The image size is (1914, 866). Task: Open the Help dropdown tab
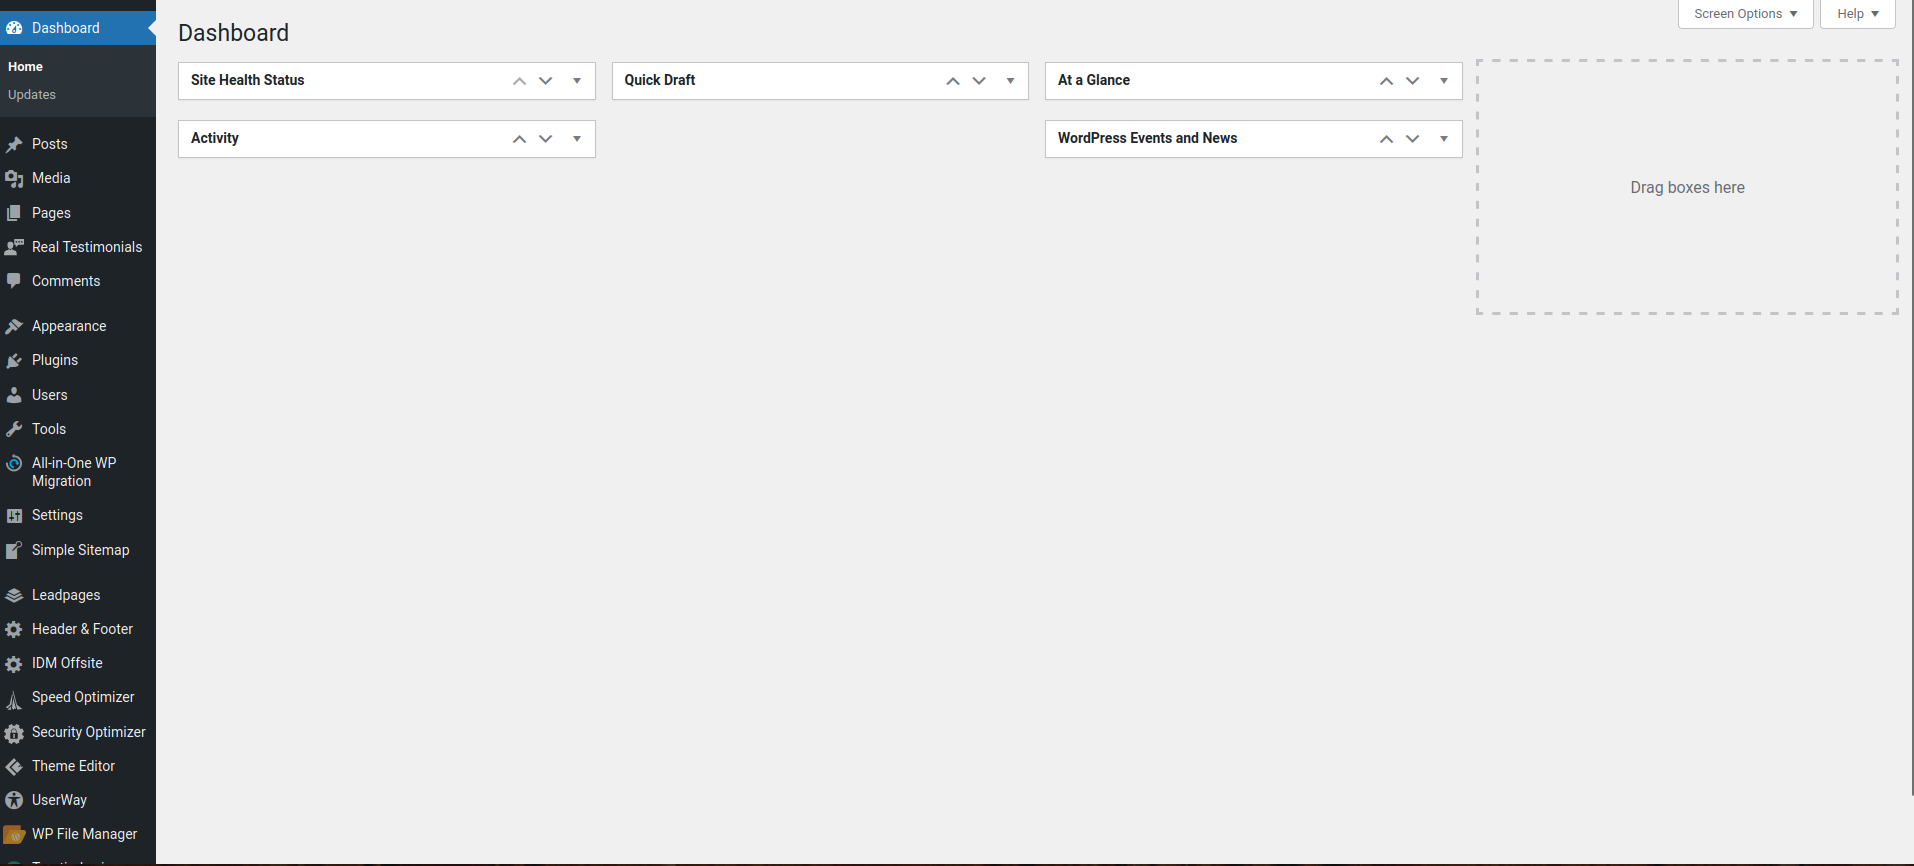click(x=1857, y=14)
